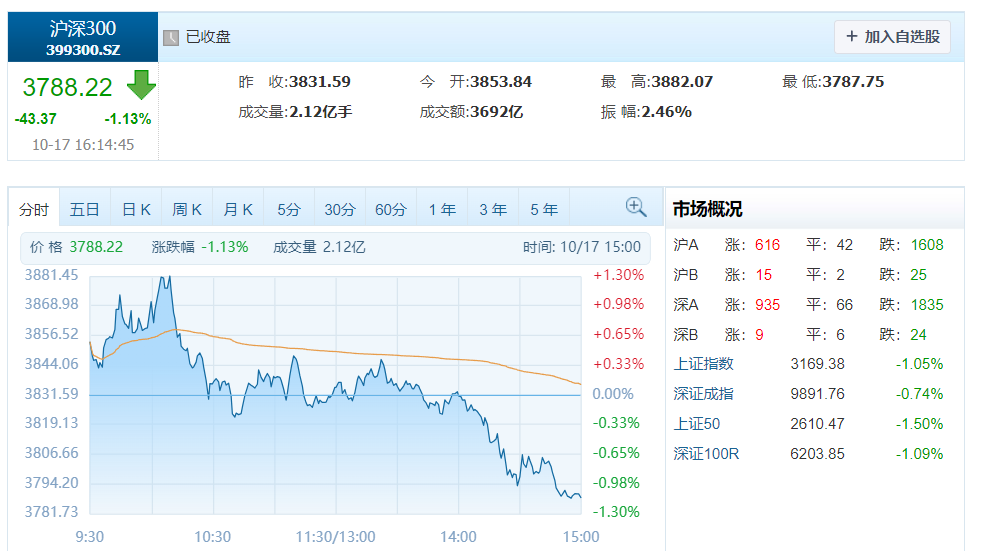This screenshot has height=551, width=991.
Task: Click the clock icon beside 已收盘
Action: (171, 38)
